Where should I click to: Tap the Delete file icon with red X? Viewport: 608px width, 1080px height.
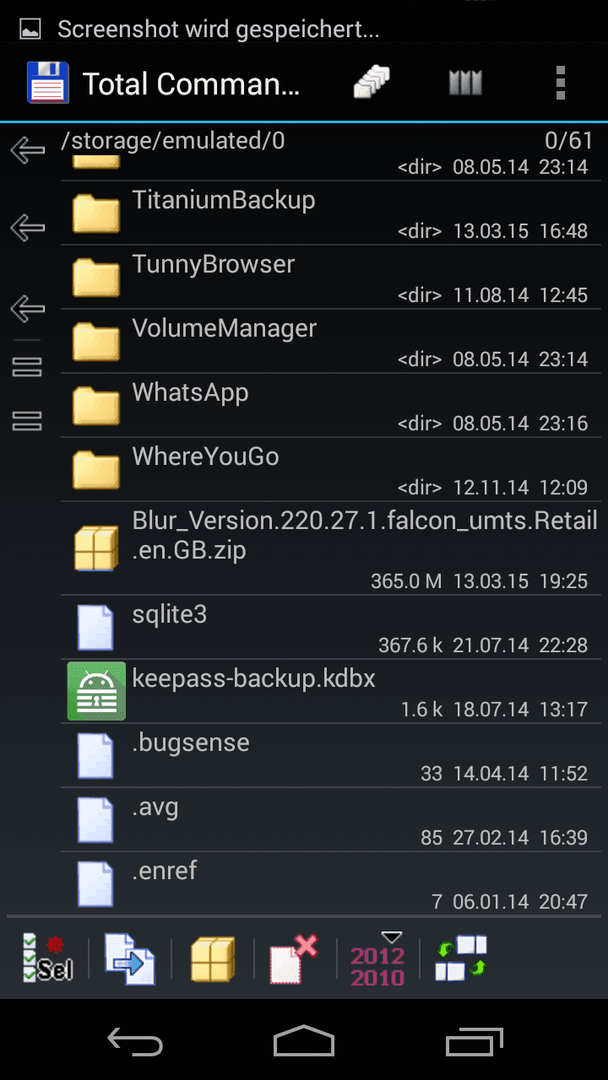[x=294, y=958]
